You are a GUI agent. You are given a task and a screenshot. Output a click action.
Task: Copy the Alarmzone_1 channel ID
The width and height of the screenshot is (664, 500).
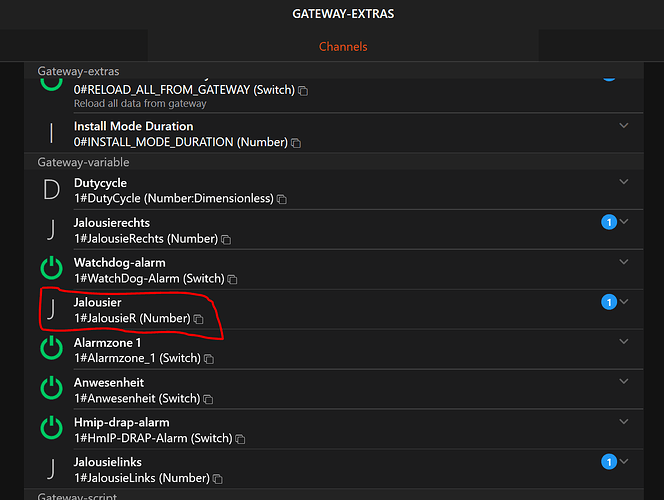[207, 359]
